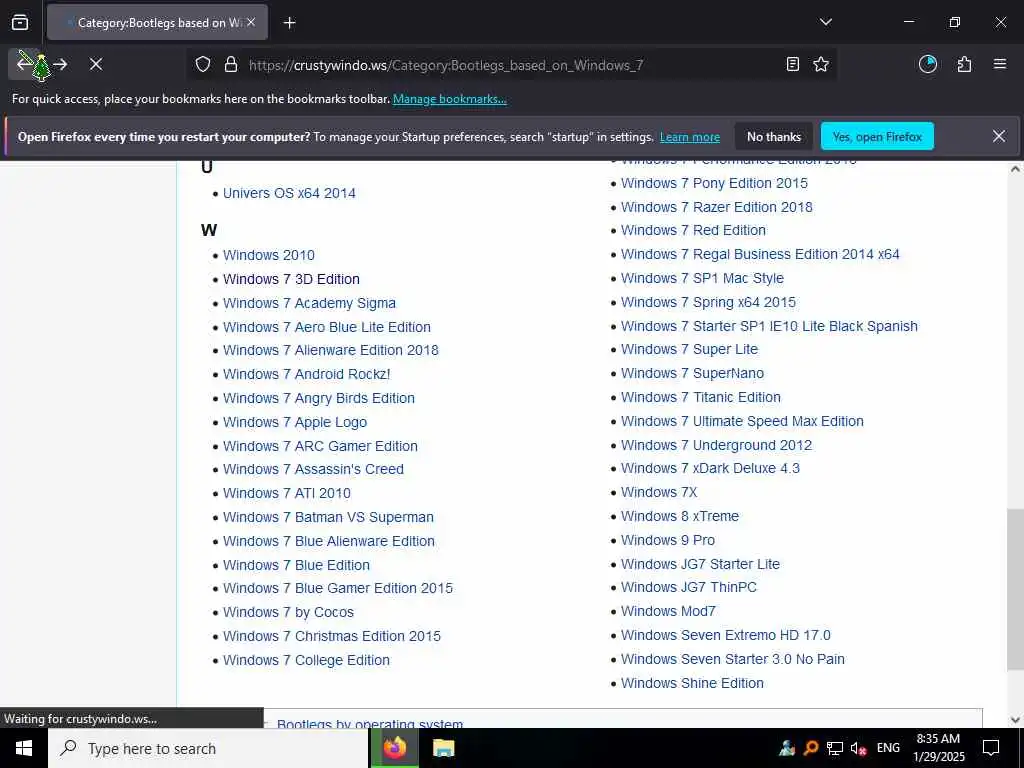Open the Extensions puzzle icon
Screen dimensions: 1024x768
(x=964, y=64)
